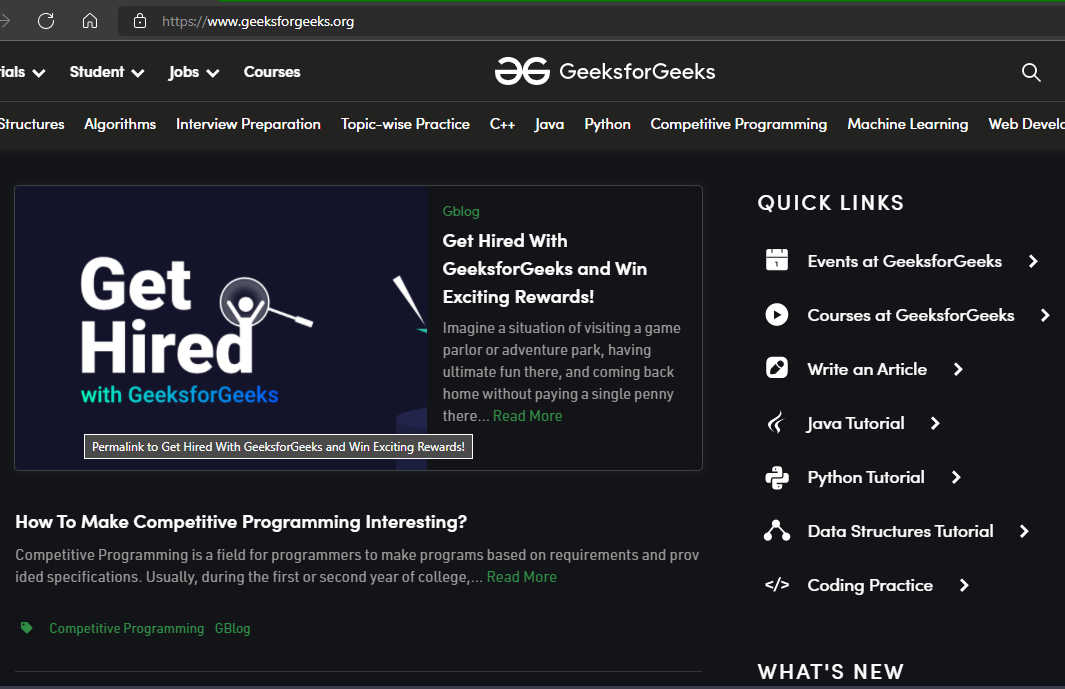Select Algorithms in the topic bar
1065x689 pixels.
[120, 124]
